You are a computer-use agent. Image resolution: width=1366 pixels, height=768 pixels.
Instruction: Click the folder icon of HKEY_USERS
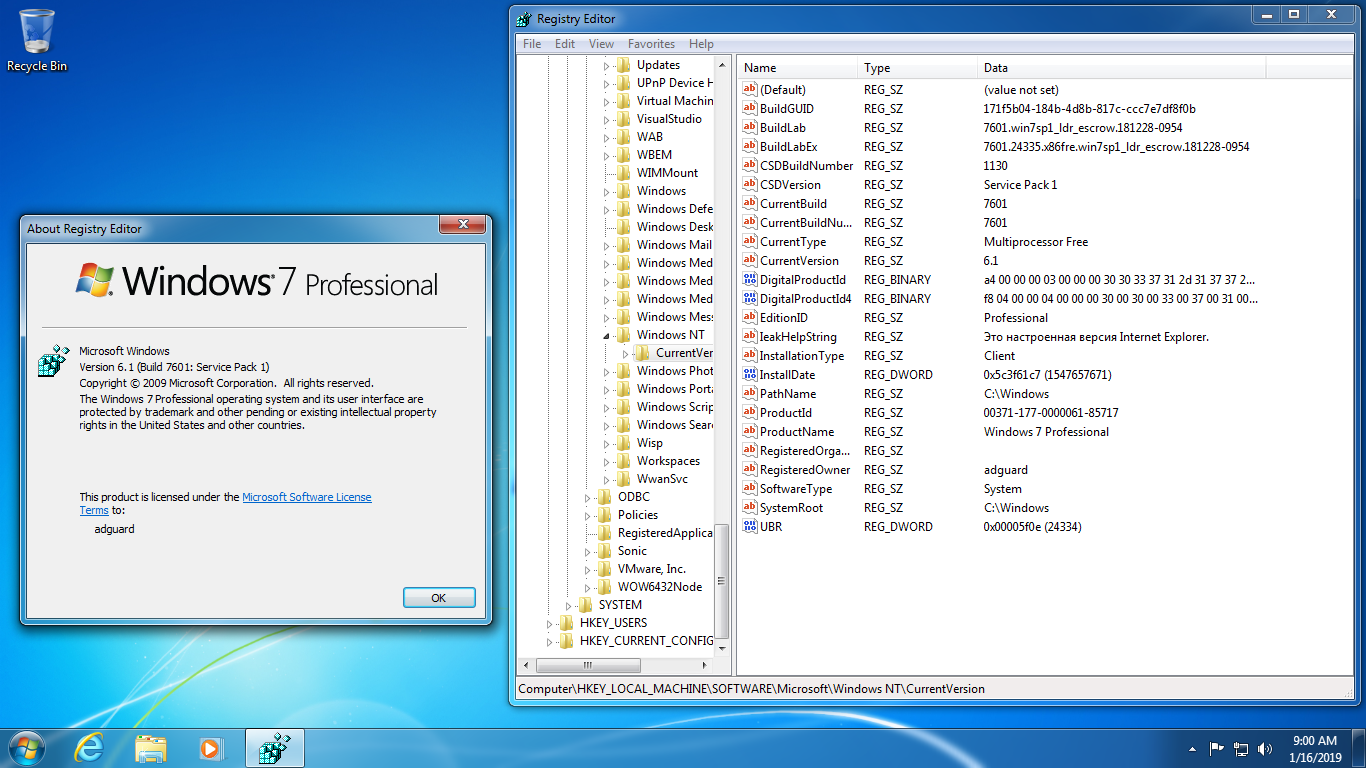[x=567, y=622]
